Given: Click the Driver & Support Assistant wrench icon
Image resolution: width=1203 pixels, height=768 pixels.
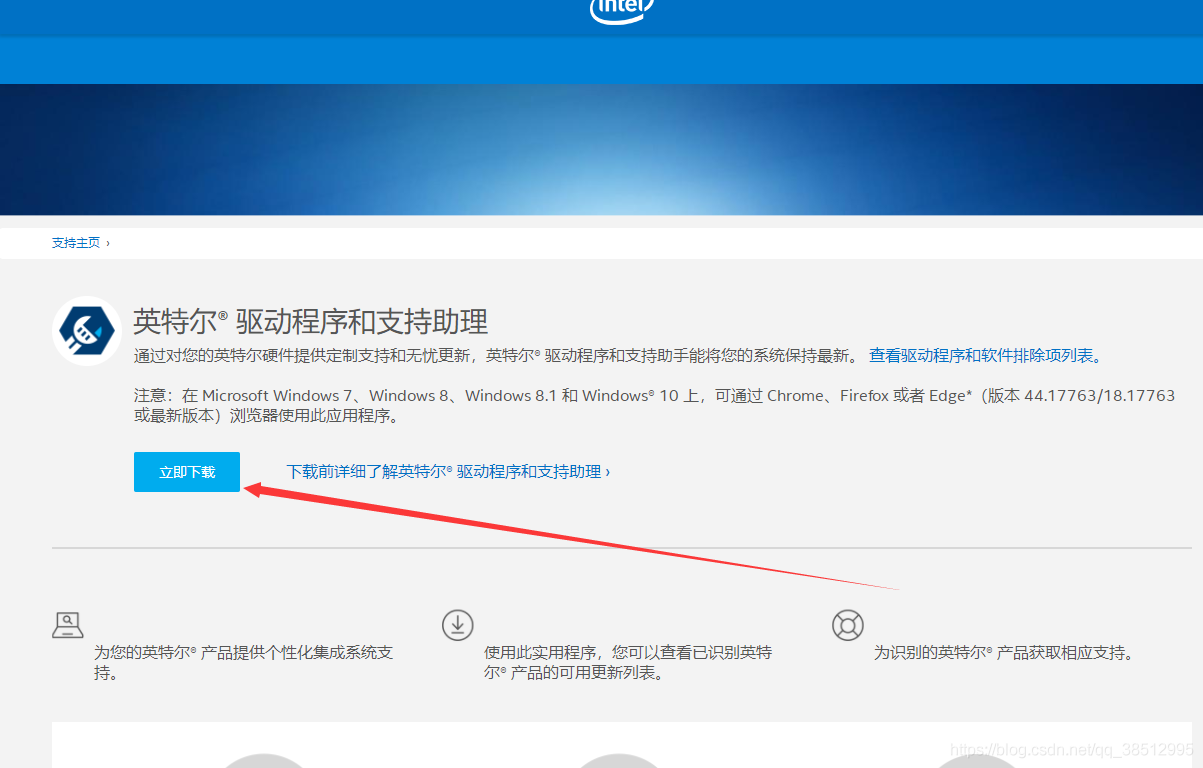Looking at the screenshot, I should [x=87, y=331].
